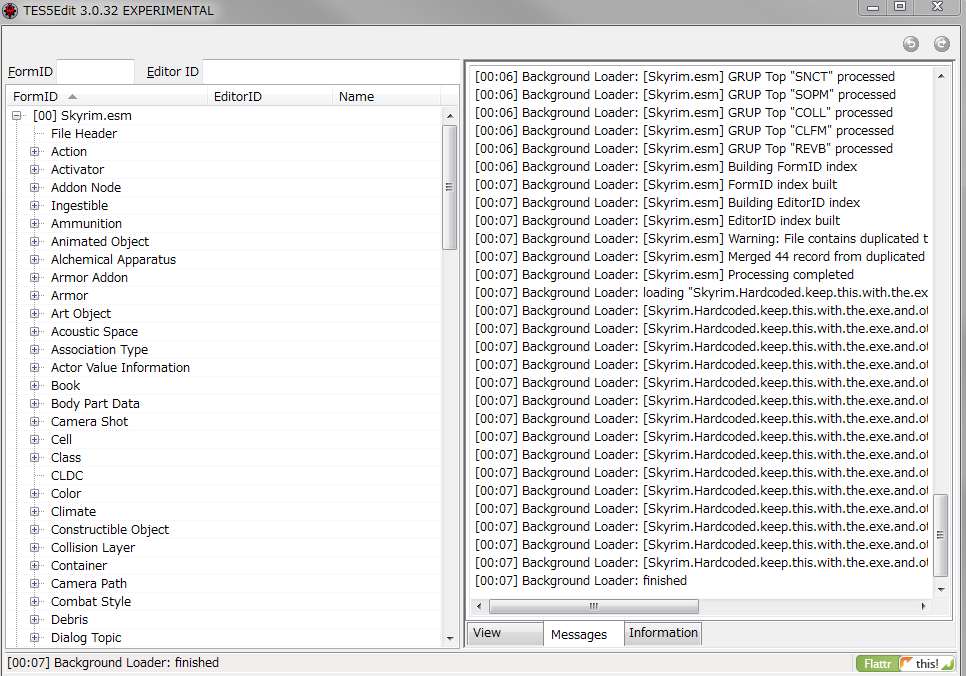Image resolution: width=966 pixels, height=676 pixels.
Task: Click the messages log scroll up arrow
Action: (941, 76)
